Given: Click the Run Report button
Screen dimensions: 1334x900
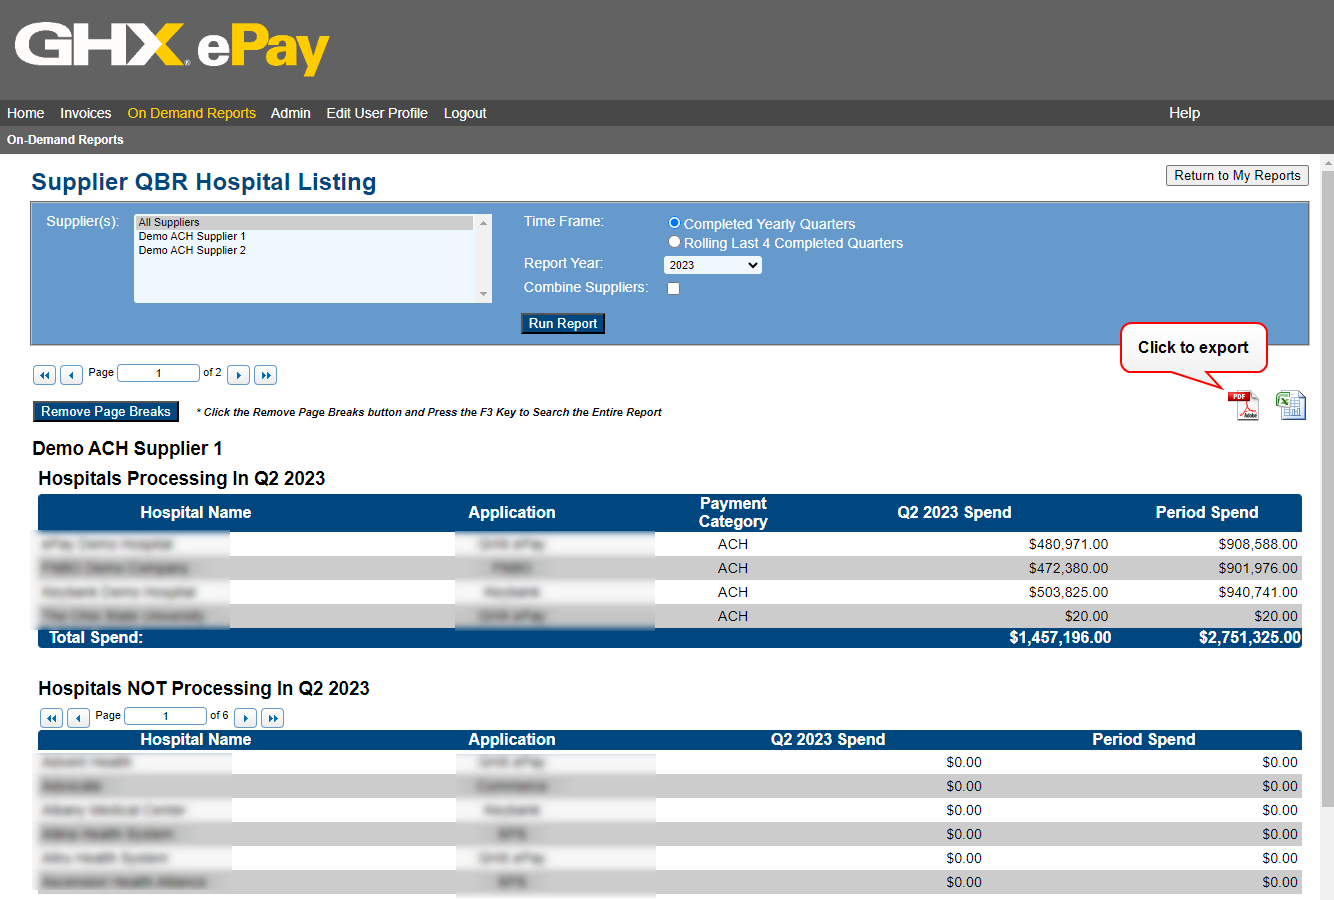Looking at the screenshot, I should pos(563,323).
